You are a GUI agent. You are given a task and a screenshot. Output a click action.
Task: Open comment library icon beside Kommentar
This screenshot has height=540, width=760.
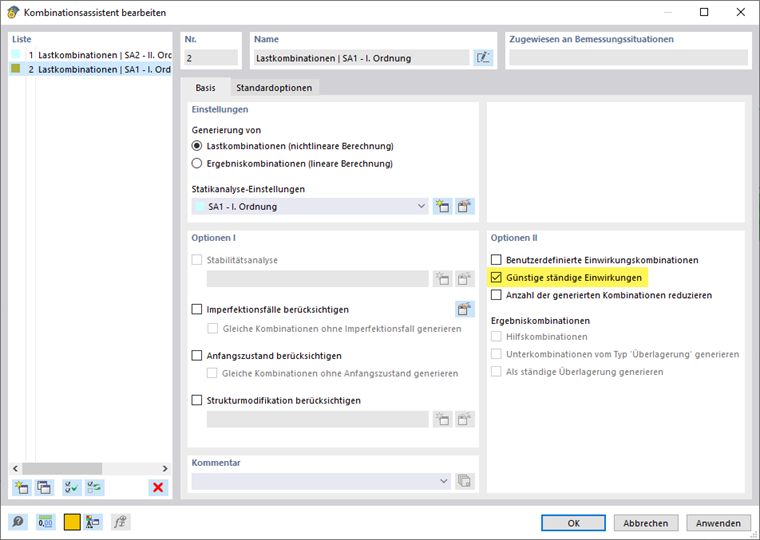coord(464,481)
